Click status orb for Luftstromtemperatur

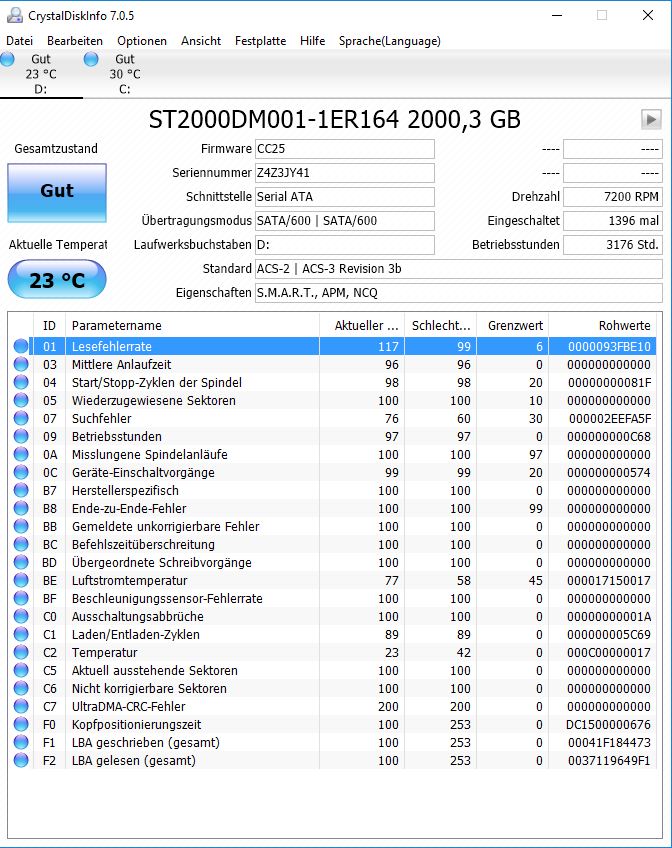21,580
